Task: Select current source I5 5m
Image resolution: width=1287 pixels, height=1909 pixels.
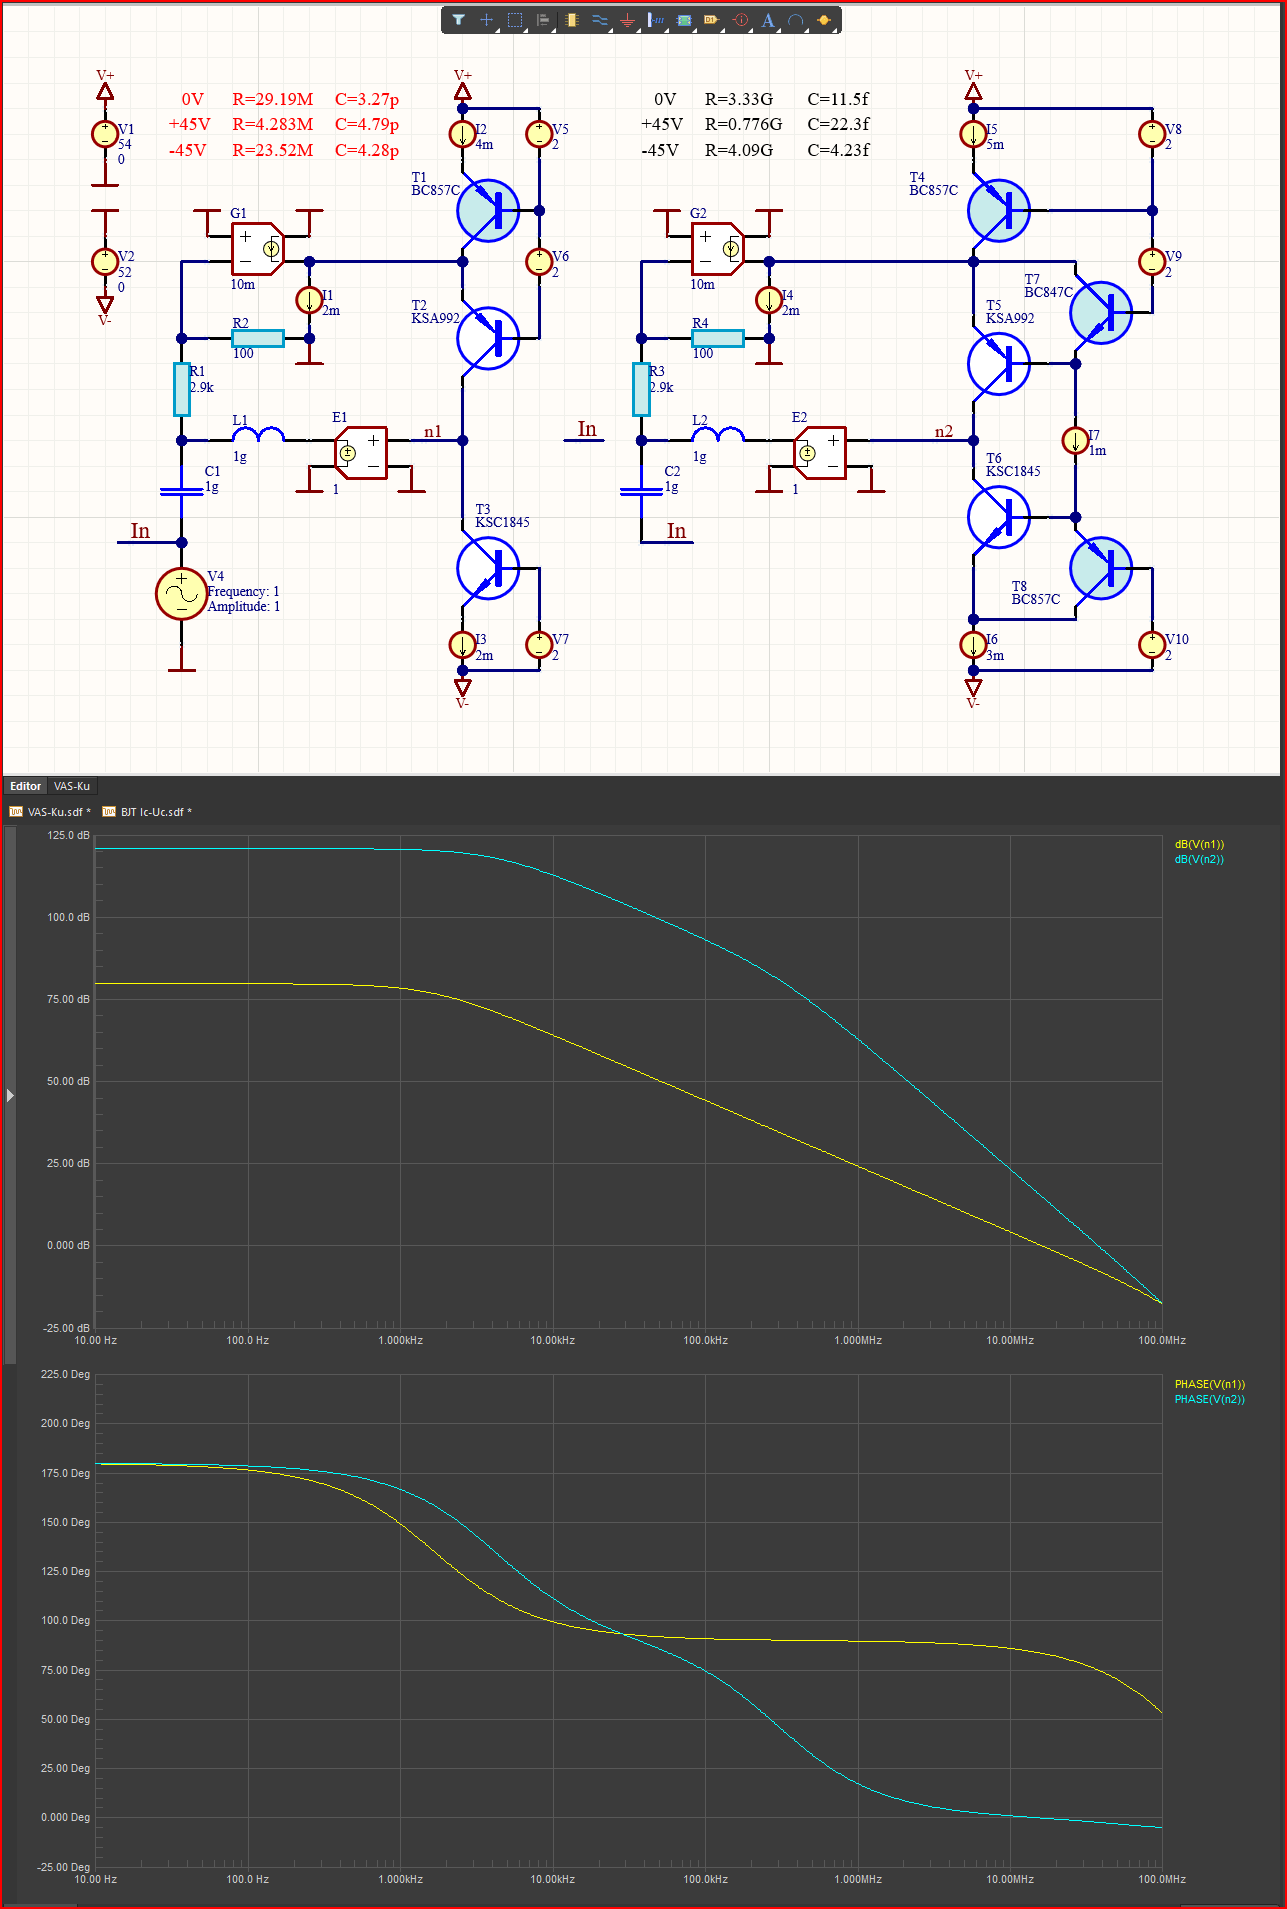Action: [x=973, y=134]
